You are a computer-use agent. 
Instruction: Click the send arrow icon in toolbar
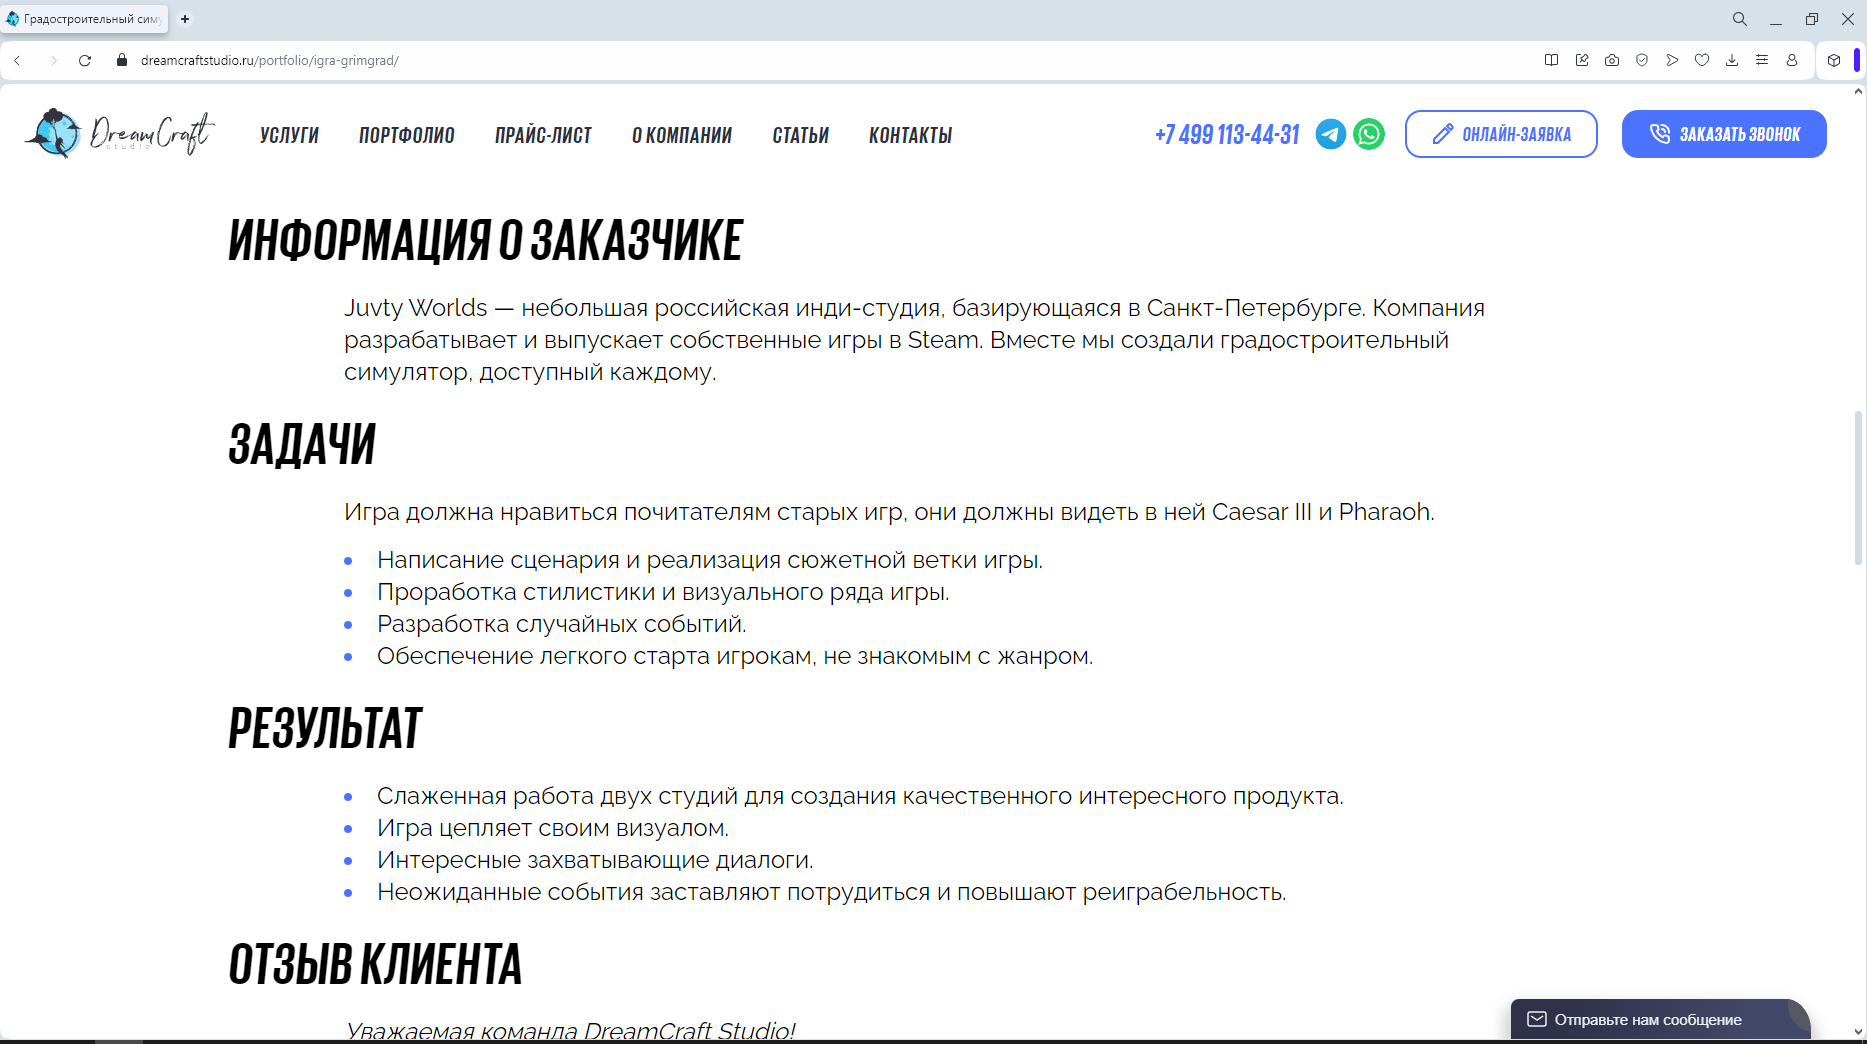tap(1672, 60)
